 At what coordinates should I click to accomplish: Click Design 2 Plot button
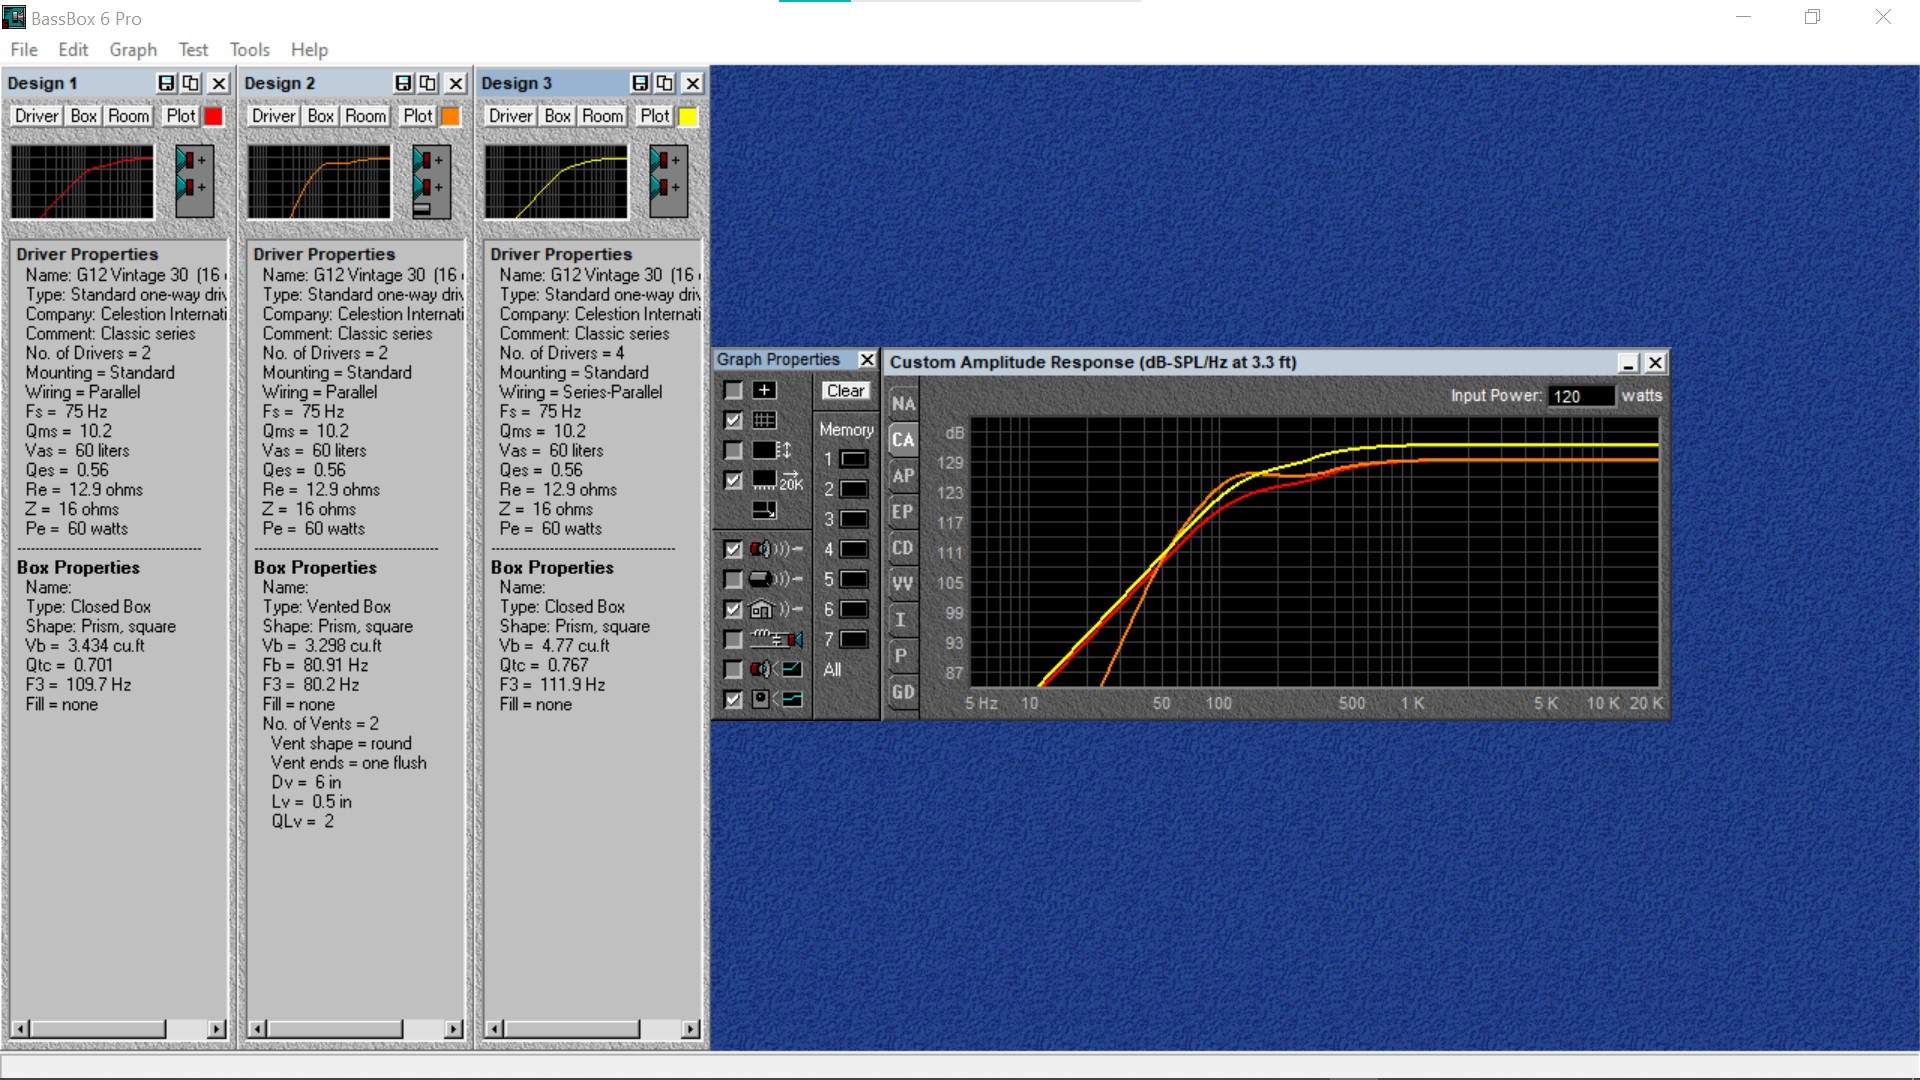[x=418, y=116]
